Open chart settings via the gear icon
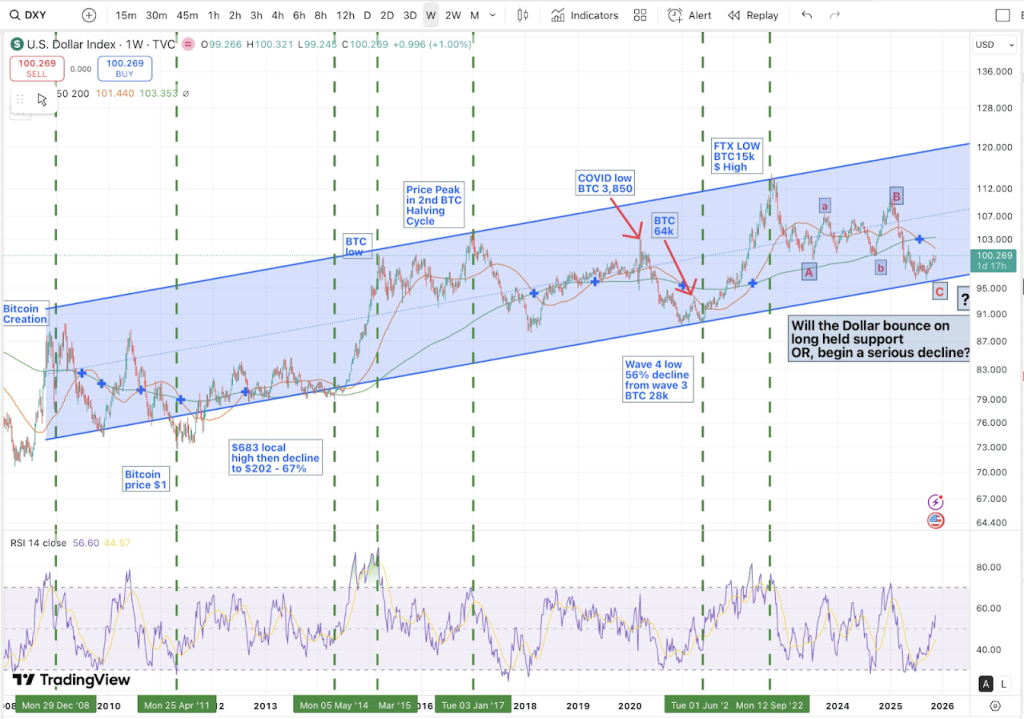The image size is (1024, 719). (x=995, y=706)
